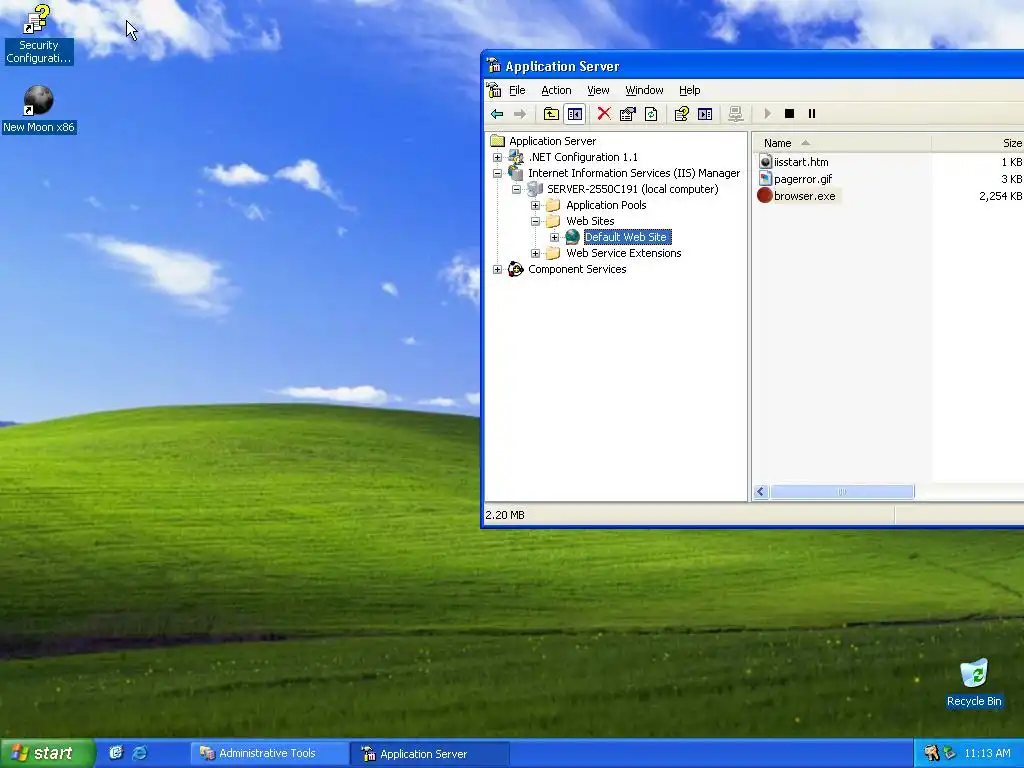Click the pagerror.gif file icon
Screen dimensions: 1024x768
click(766, 178)
